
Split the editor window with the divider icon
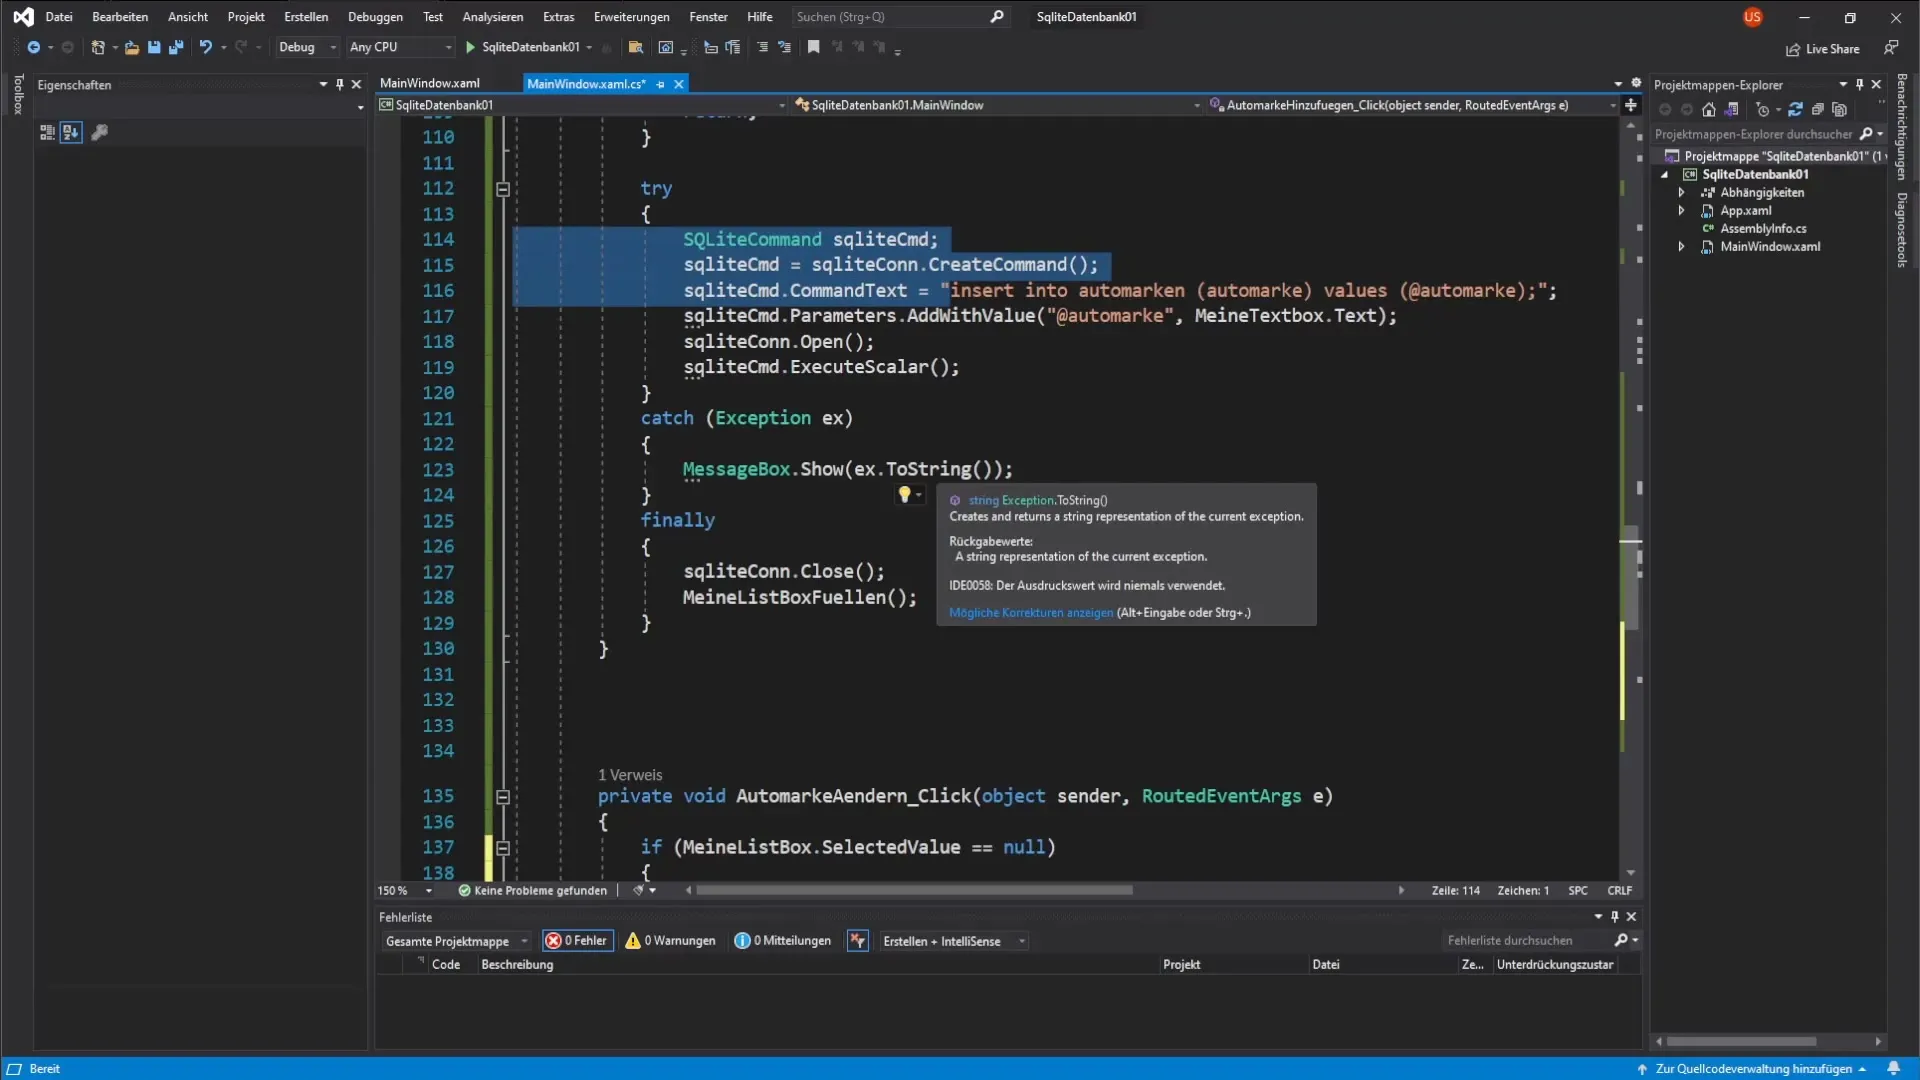pos(1631,105)
